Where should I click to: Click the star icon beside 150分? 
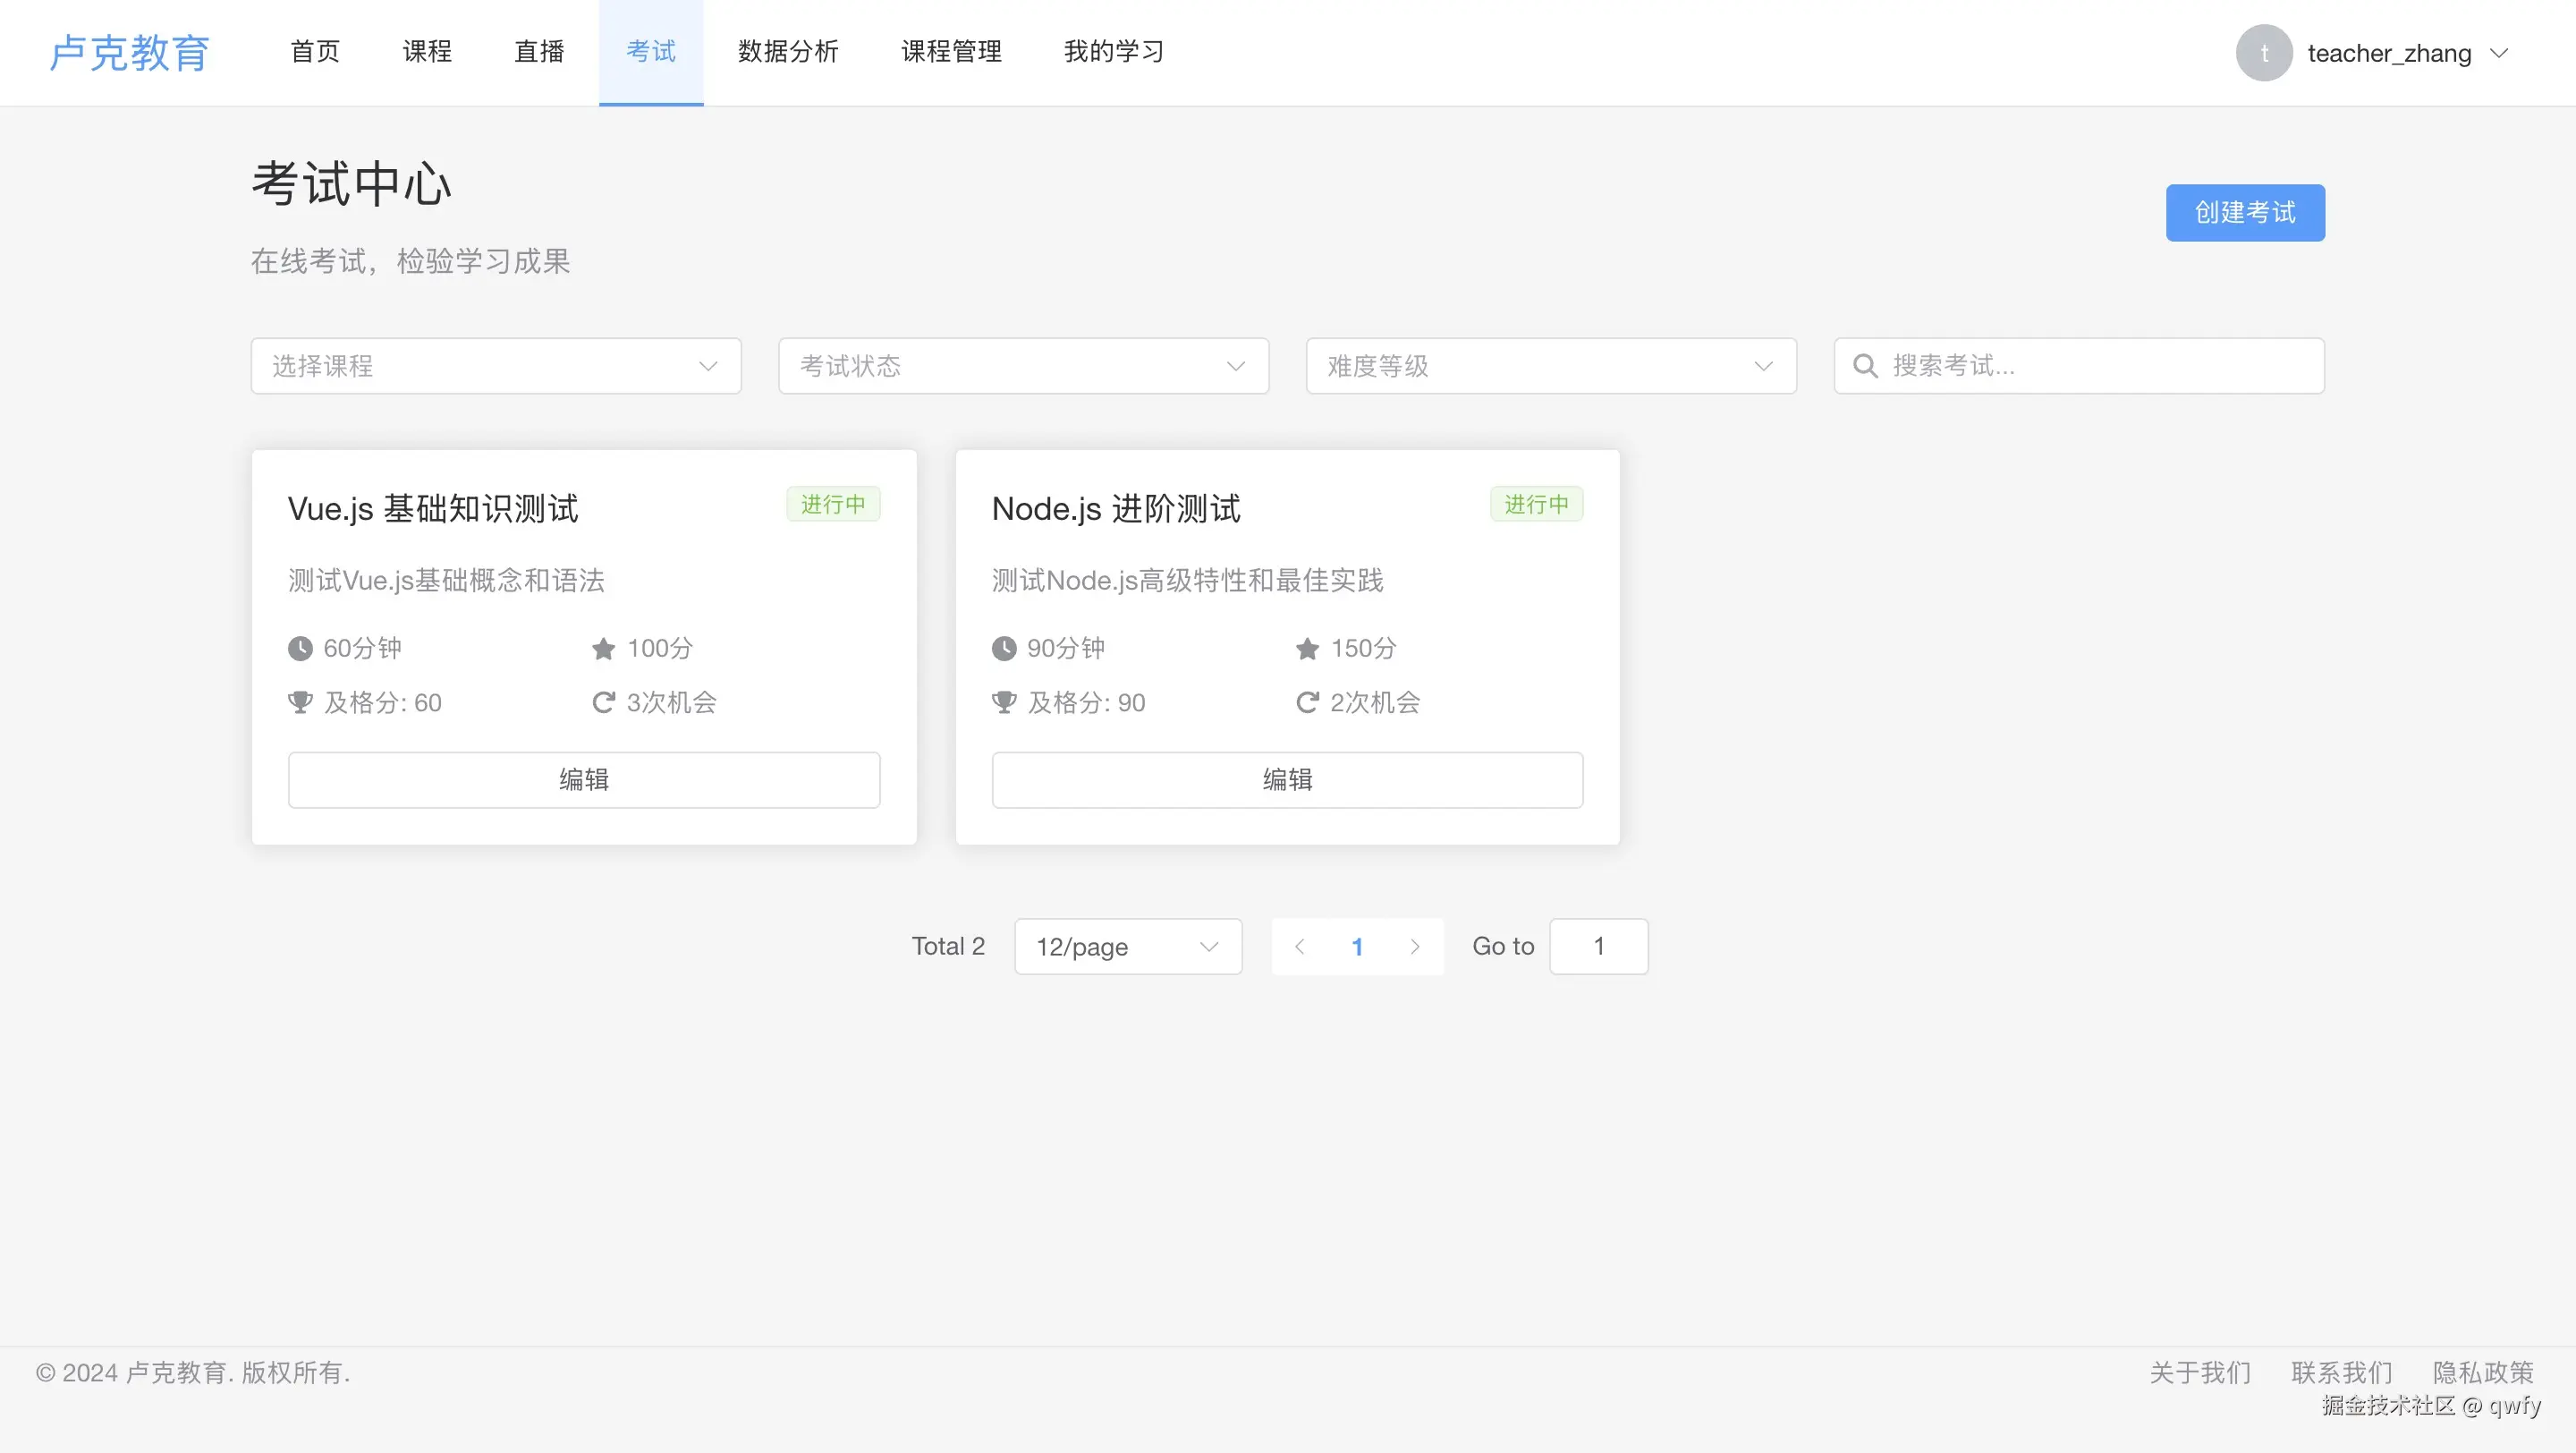1307,649
